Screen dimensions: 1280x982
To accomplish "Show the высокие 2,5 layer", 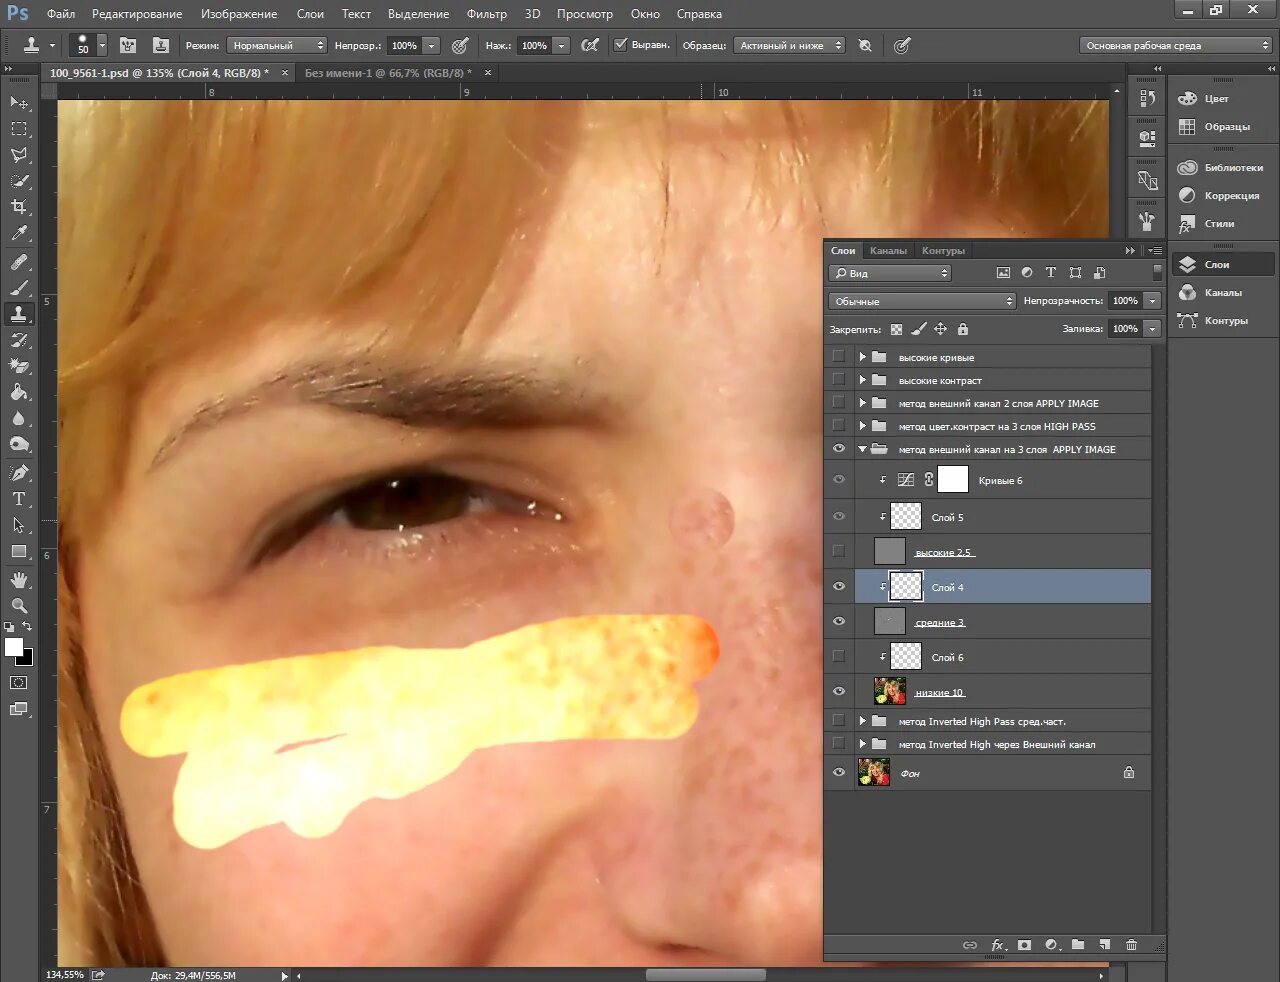I will click(839, 551).
